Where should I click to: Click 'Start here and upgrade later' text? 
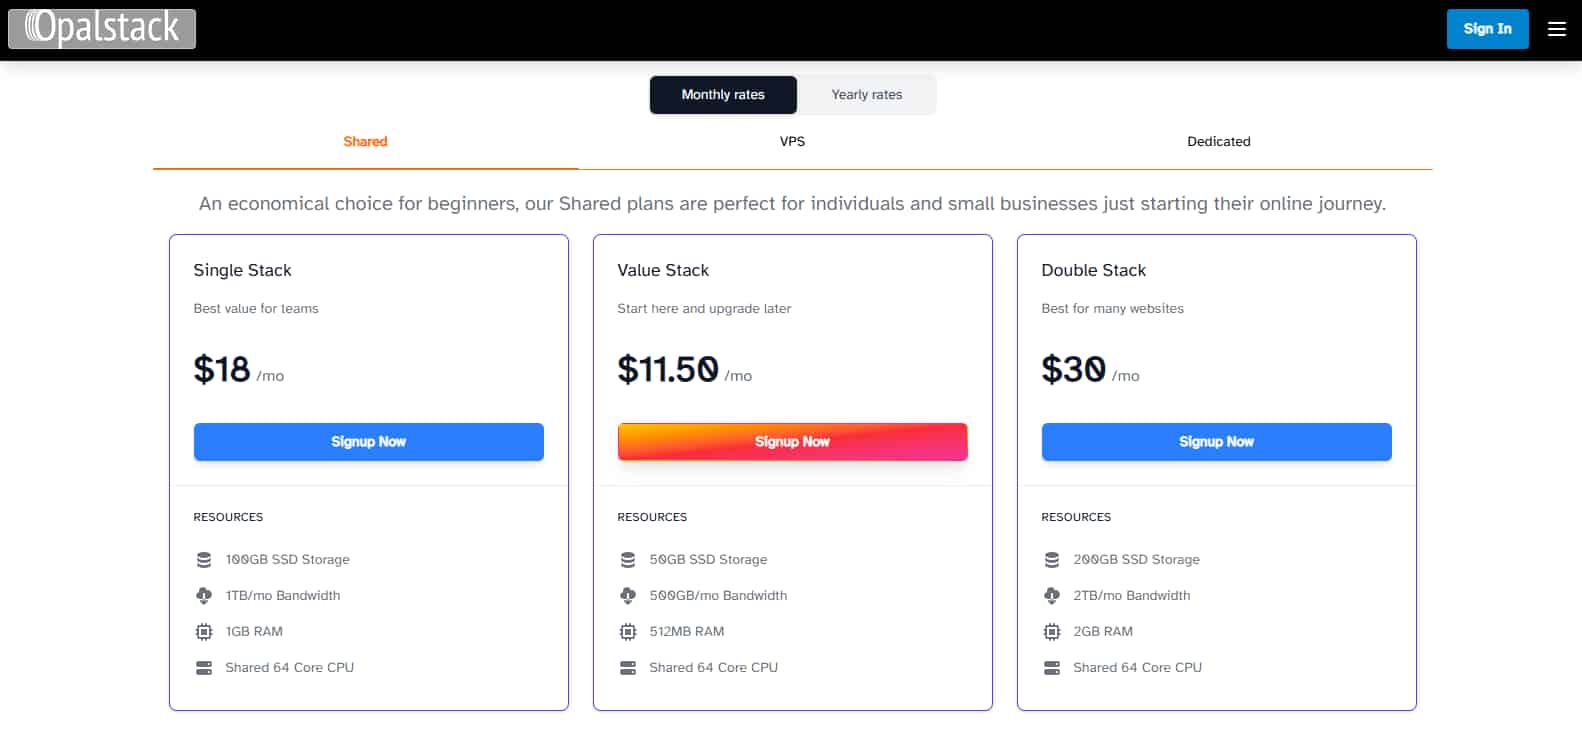tap(704, 309)
